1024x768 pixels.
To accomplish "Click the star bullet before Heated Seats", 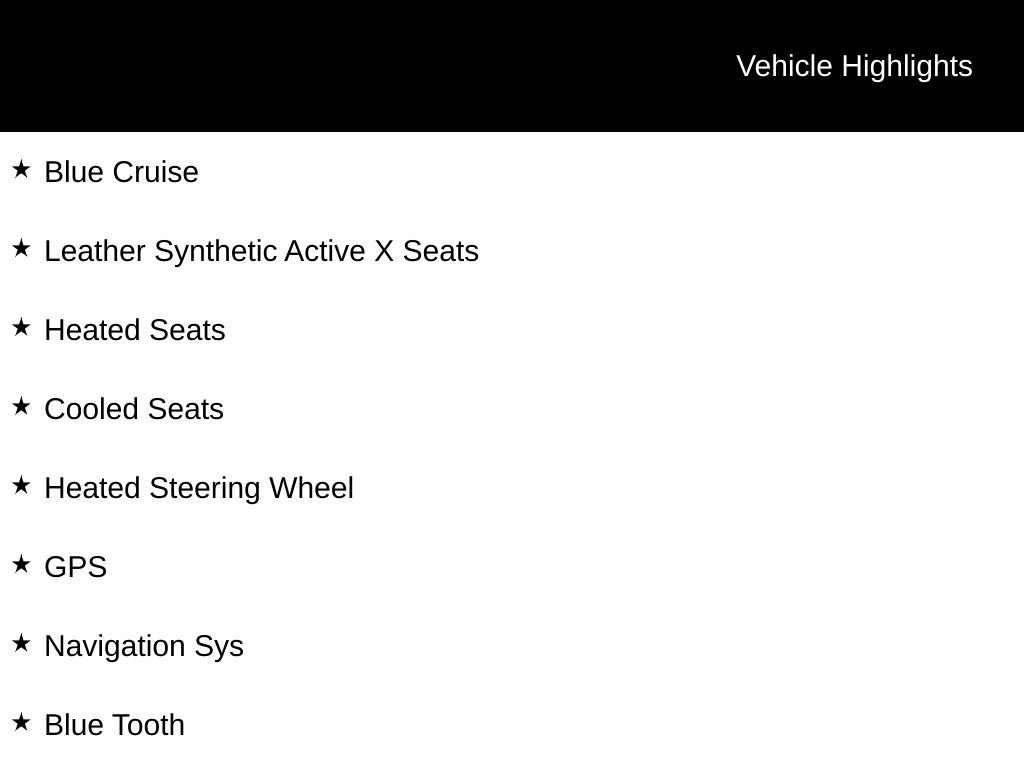I will 21,327.
